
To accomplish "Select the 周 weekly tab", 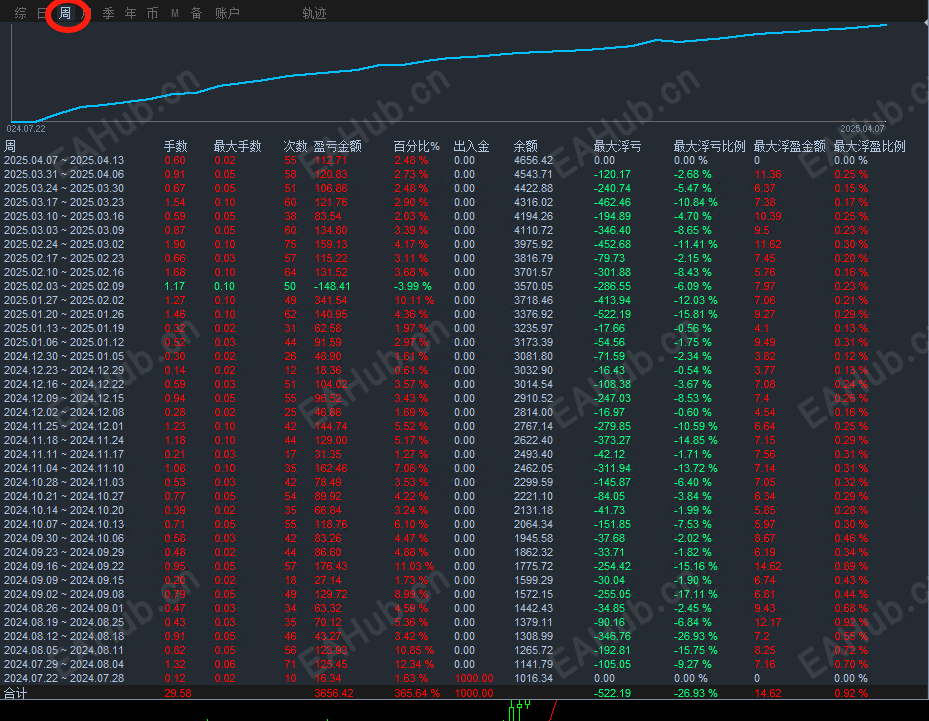I will coord(65,13).
